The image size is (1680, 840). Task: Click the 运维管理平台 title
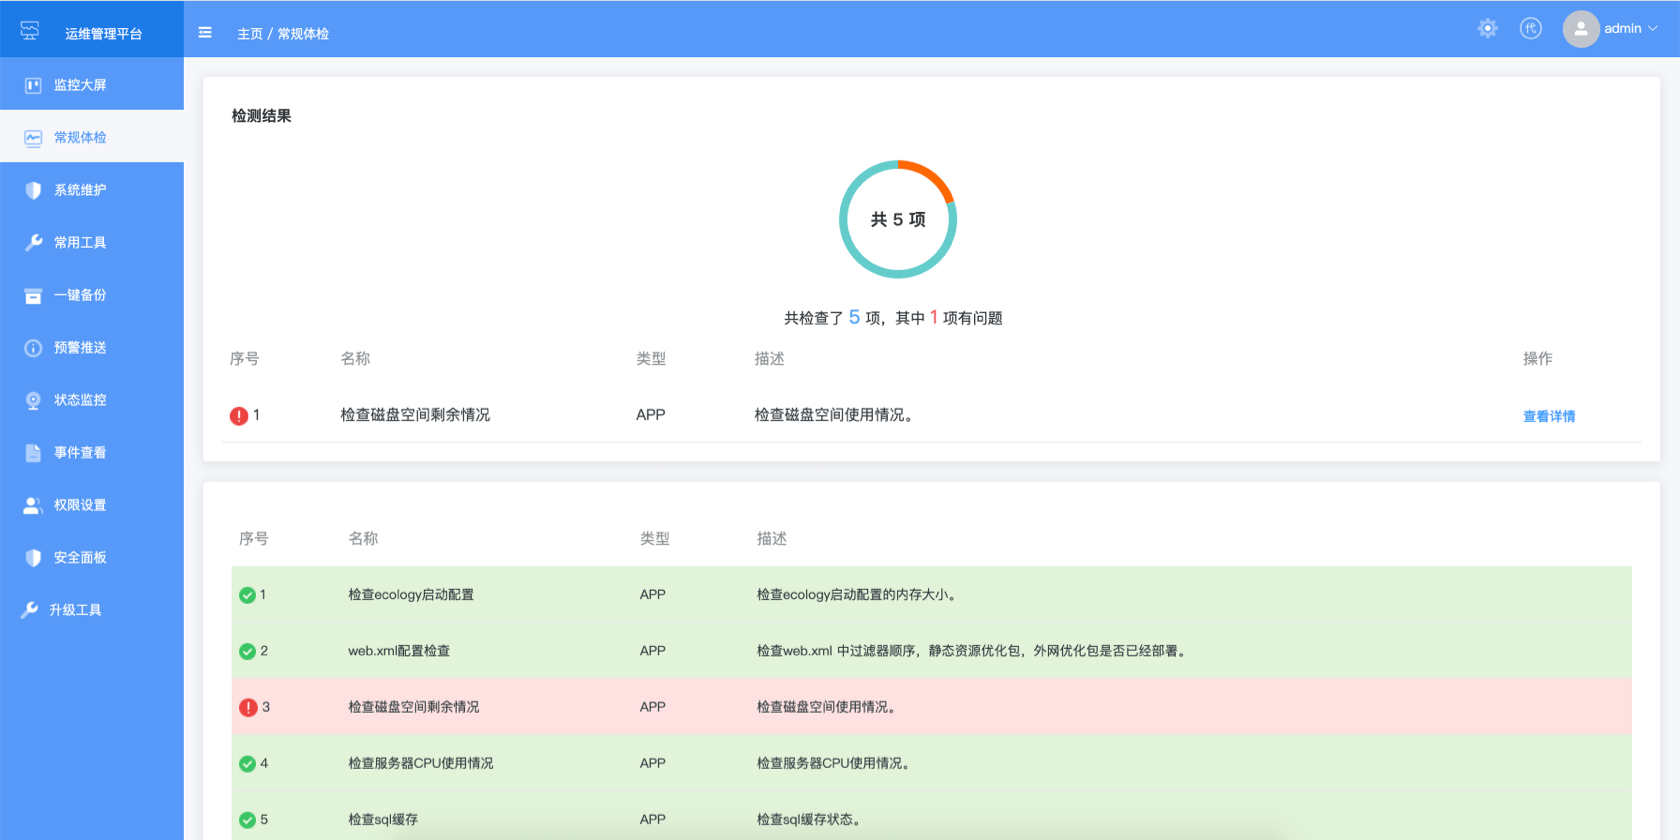click(104, 34)
